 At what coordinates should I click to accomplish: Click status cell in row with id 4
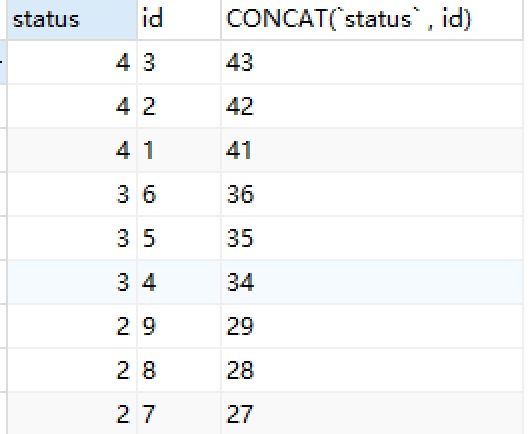[x=72, y=282]
